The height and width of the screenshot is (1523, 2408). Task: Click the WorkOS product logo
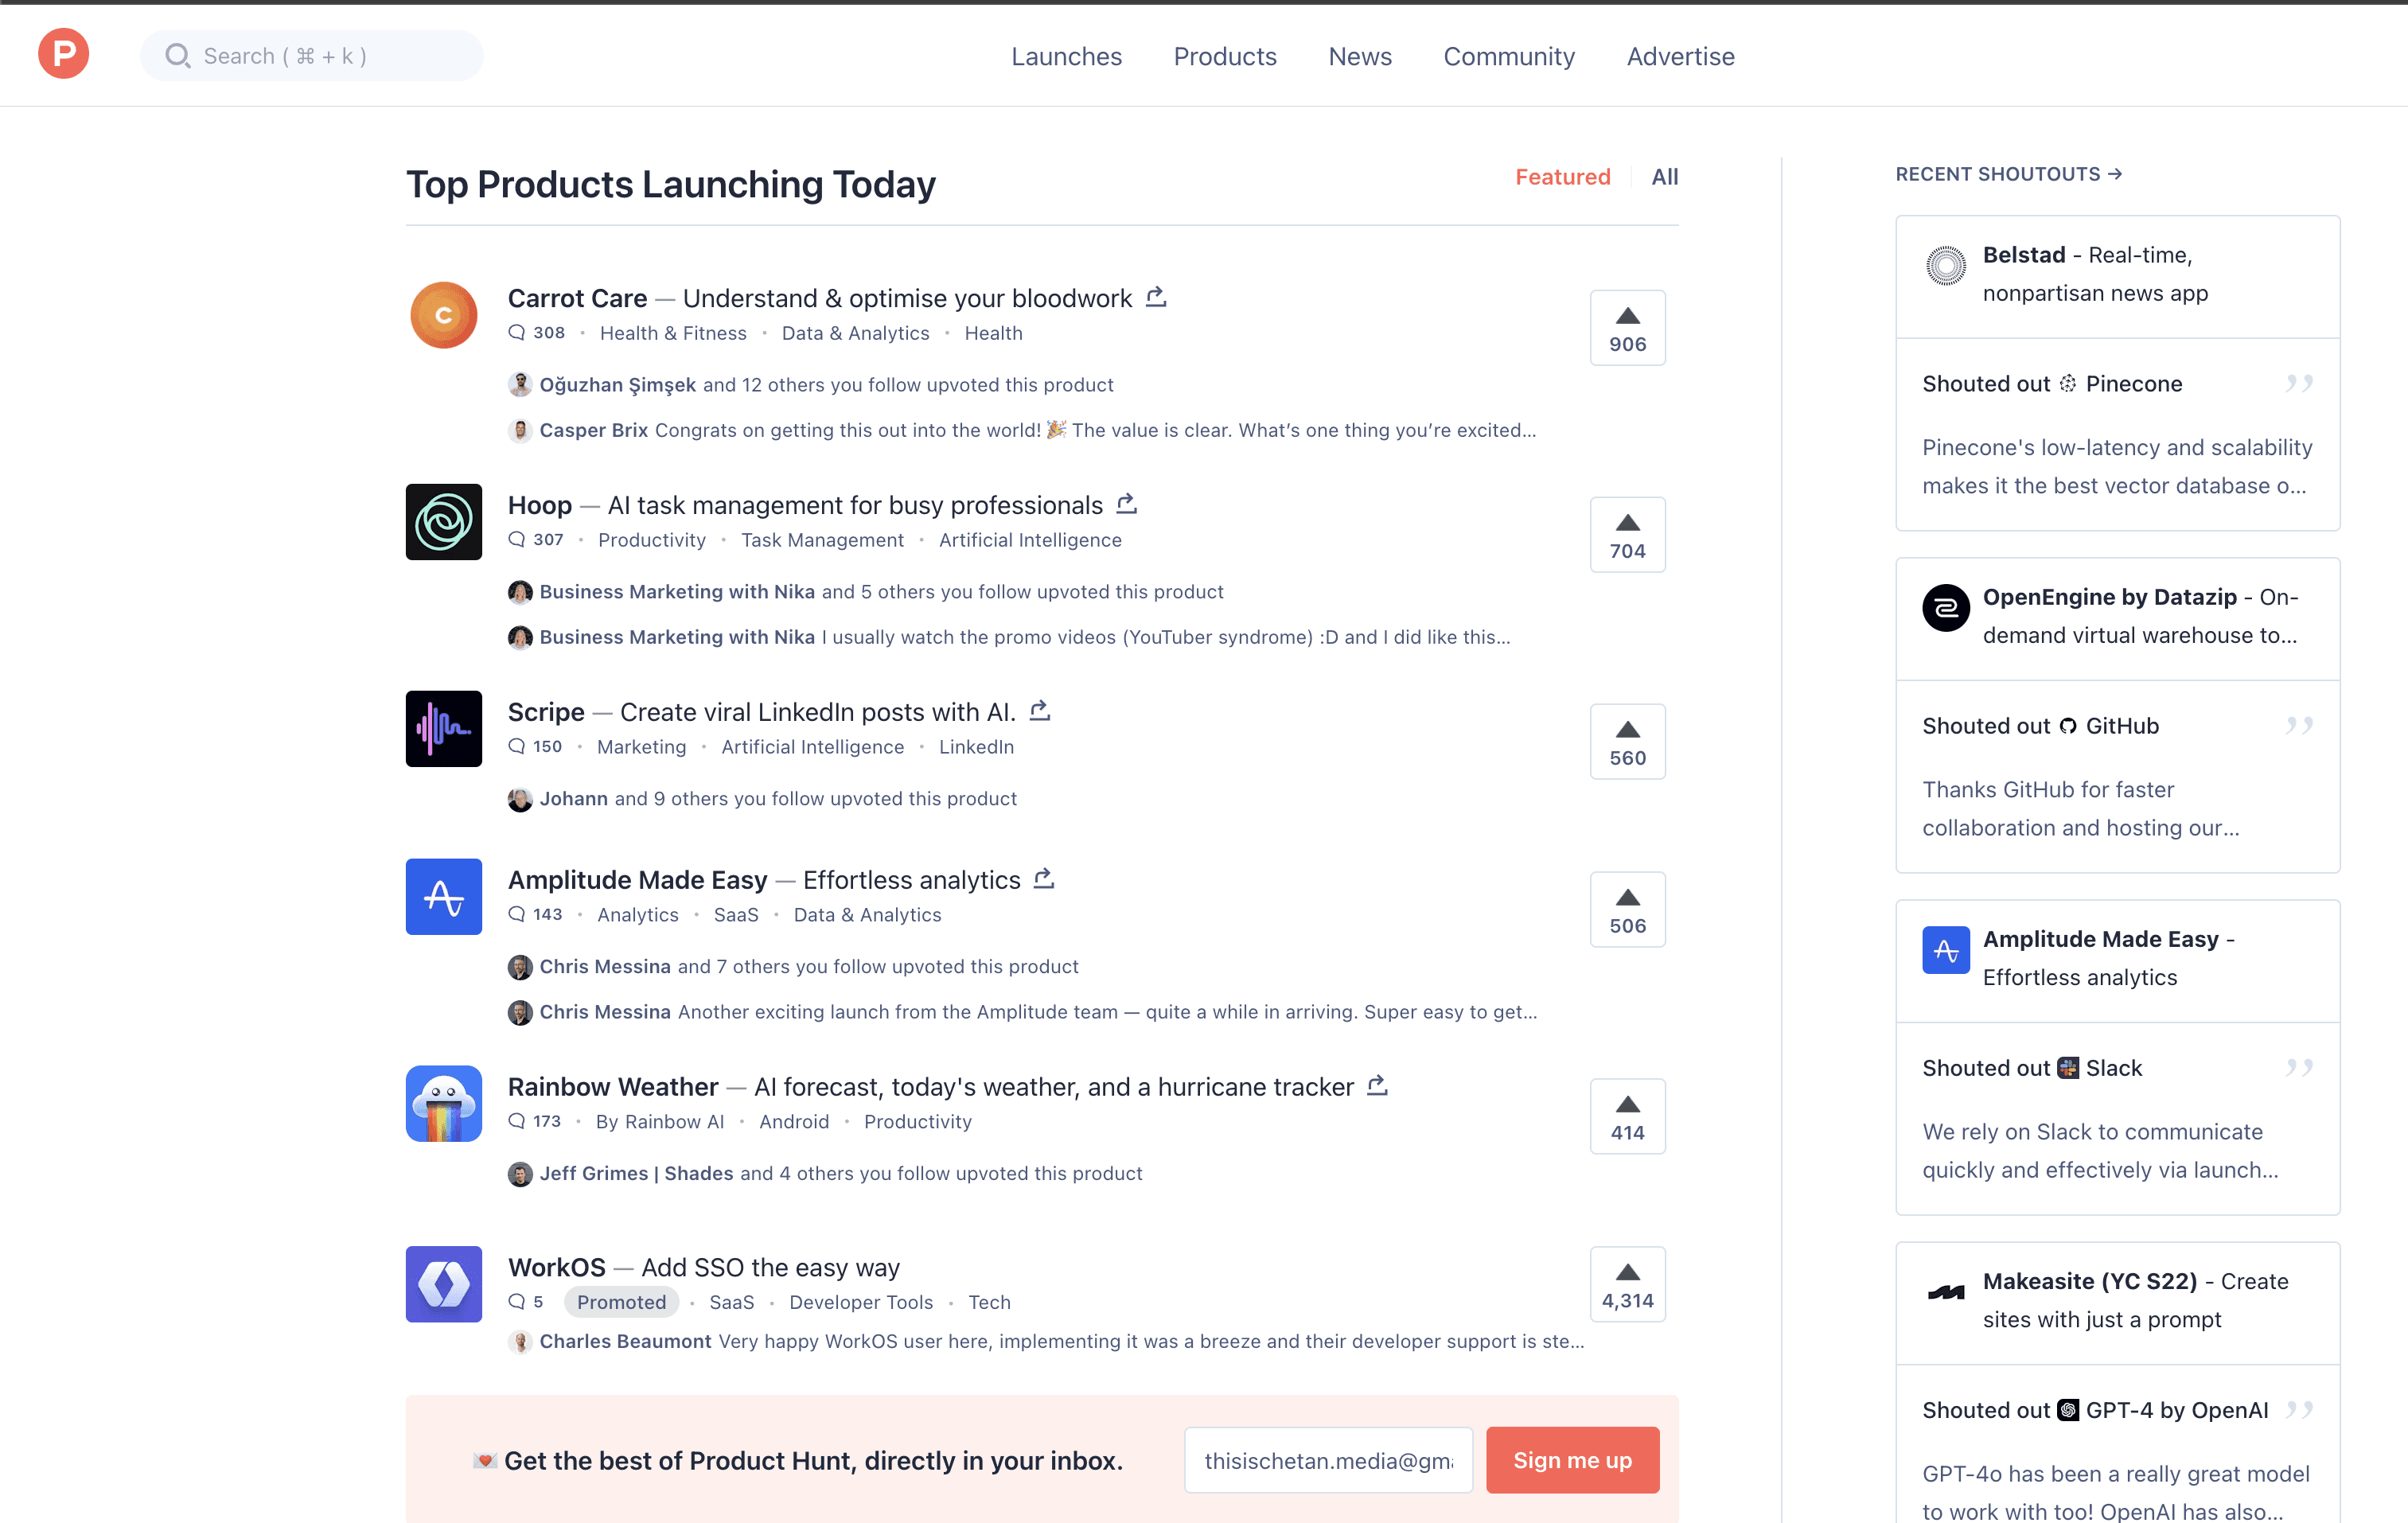[443, 1284]
